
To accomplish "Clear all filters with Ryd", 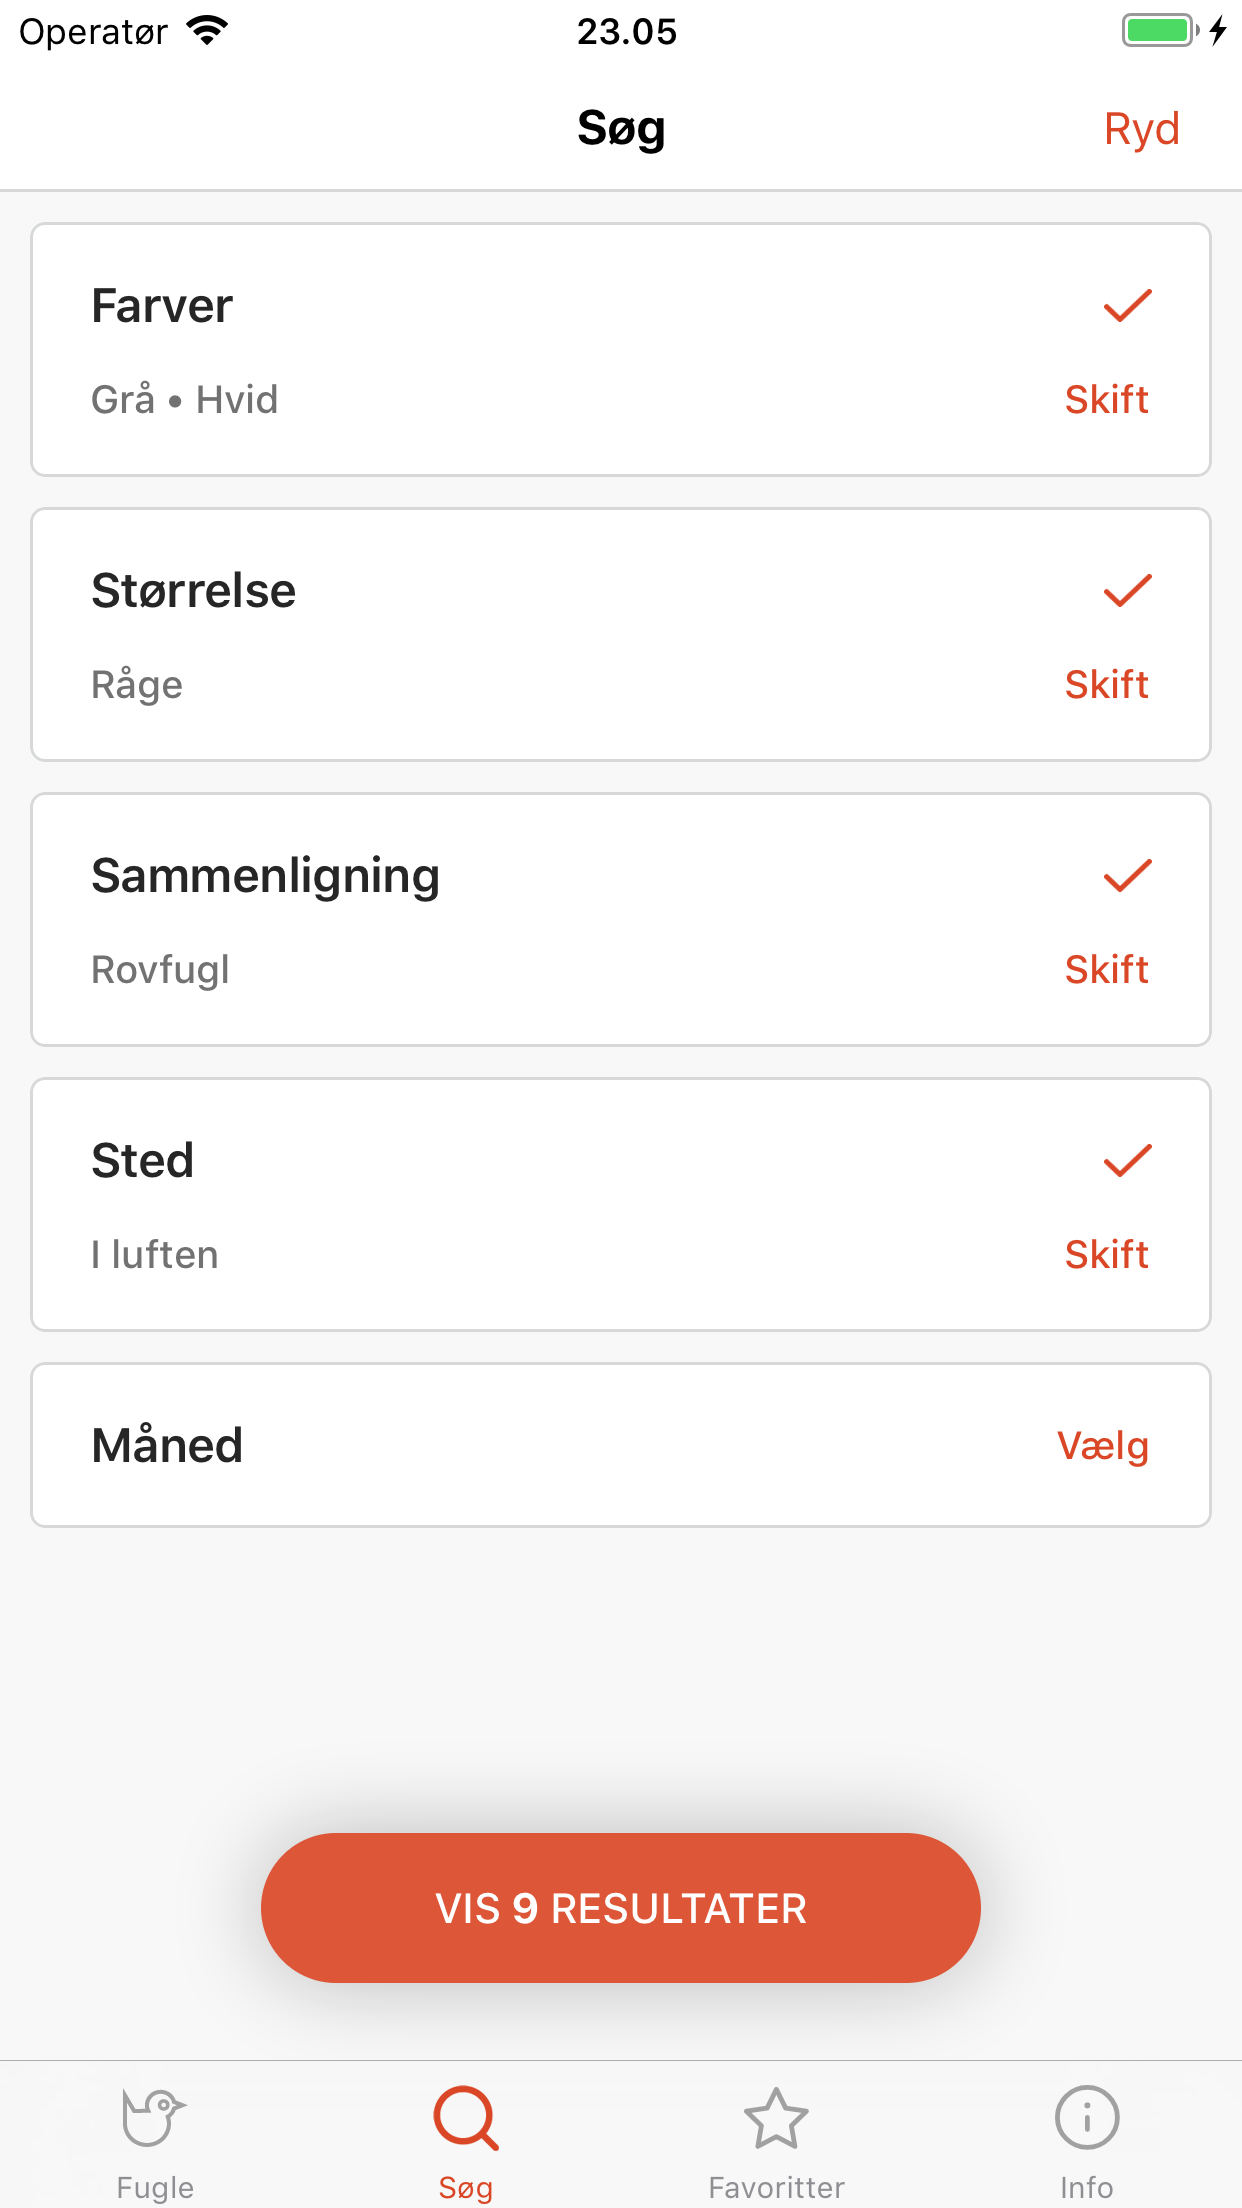I will pyautogui.click(x=1141, y=129).
